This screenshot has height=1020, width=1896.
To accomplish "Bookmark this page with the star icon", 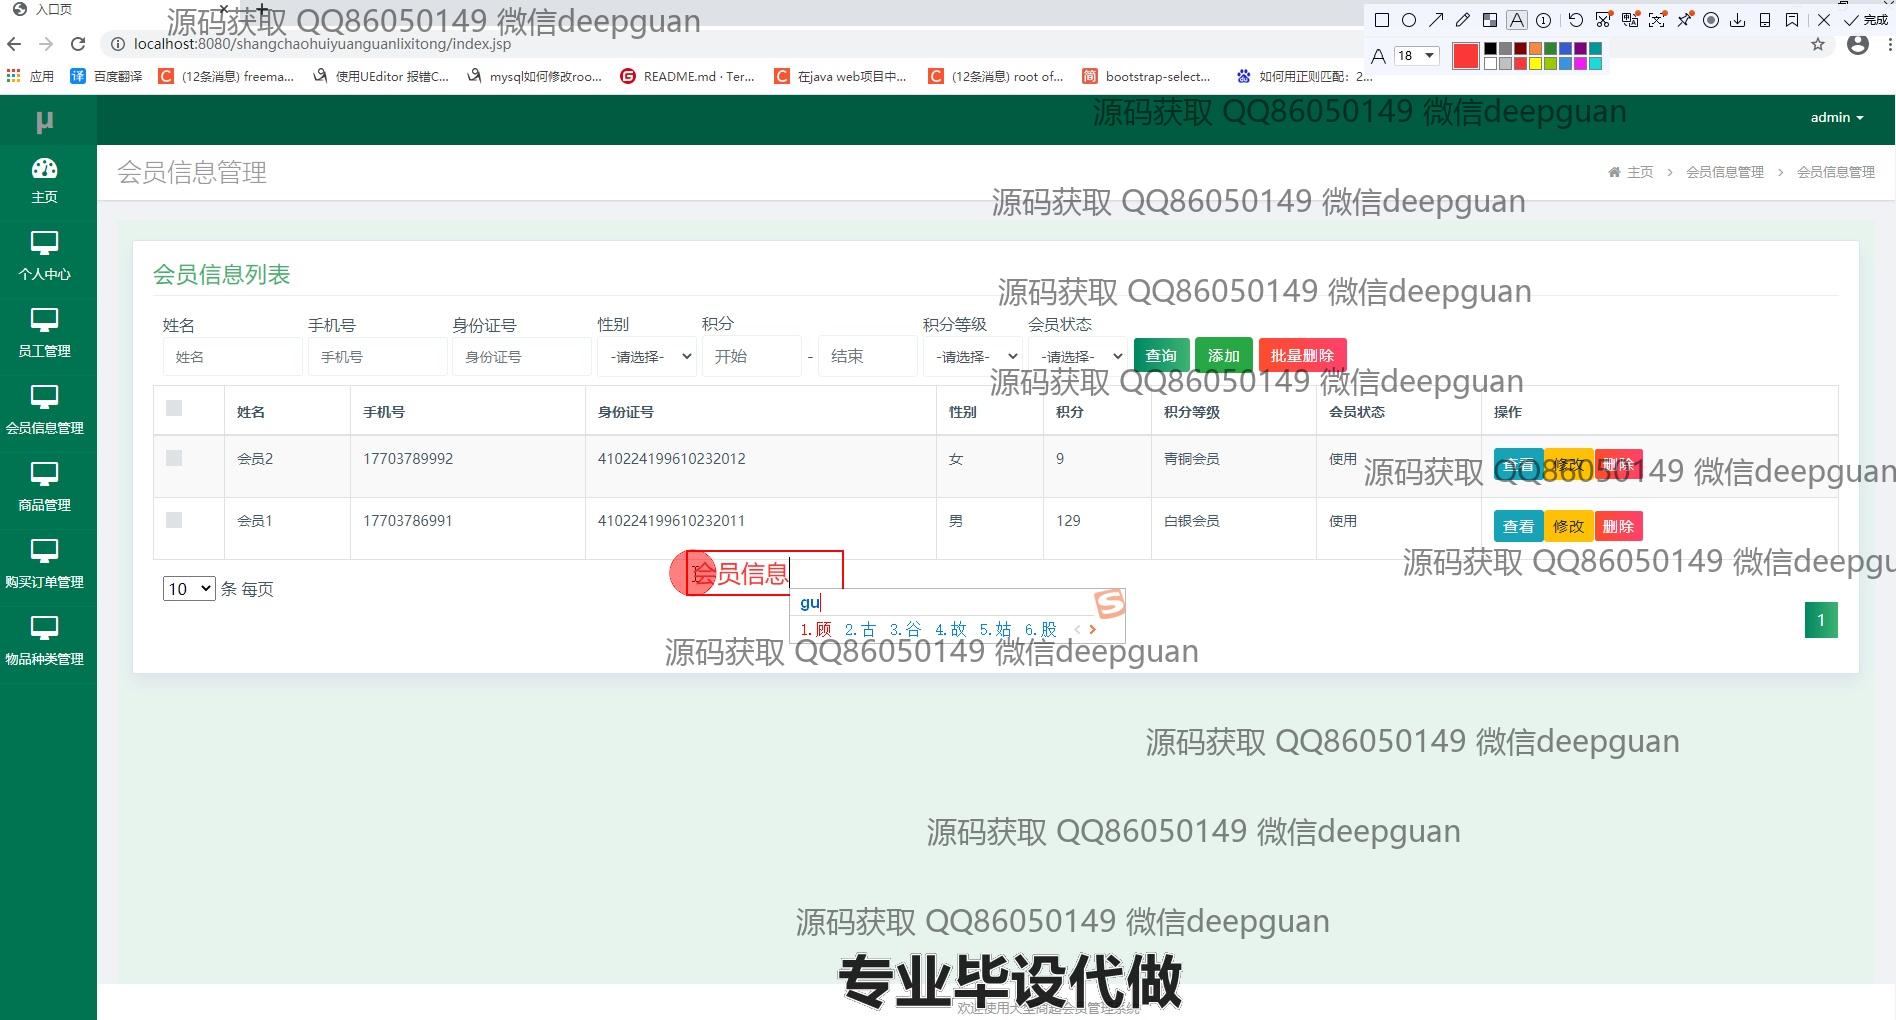I will [1818, 45].
